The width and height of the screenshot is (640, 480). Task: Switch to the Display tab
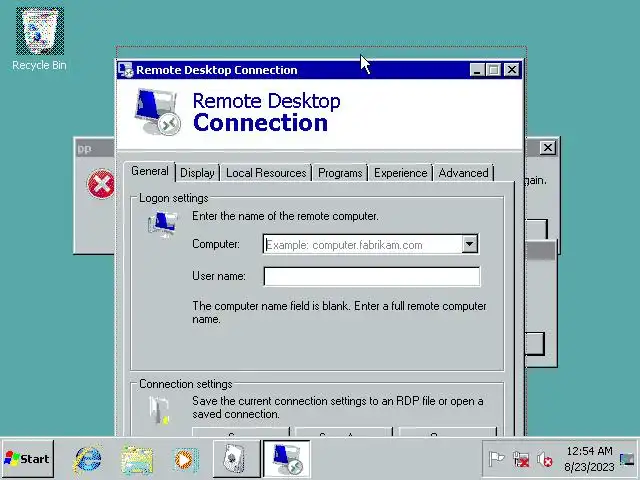click(x=198, y=173)
